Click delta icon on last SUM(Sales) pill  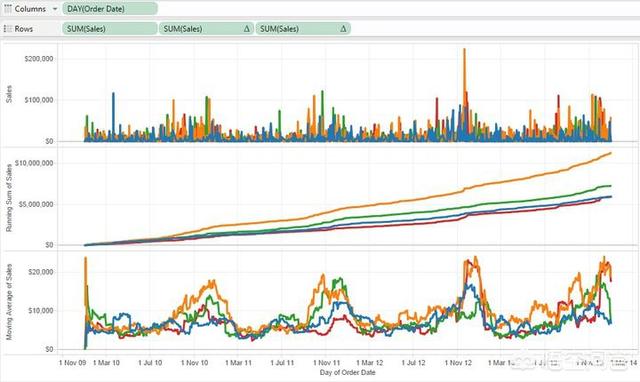pyautogui.click(x=343, y=29)
